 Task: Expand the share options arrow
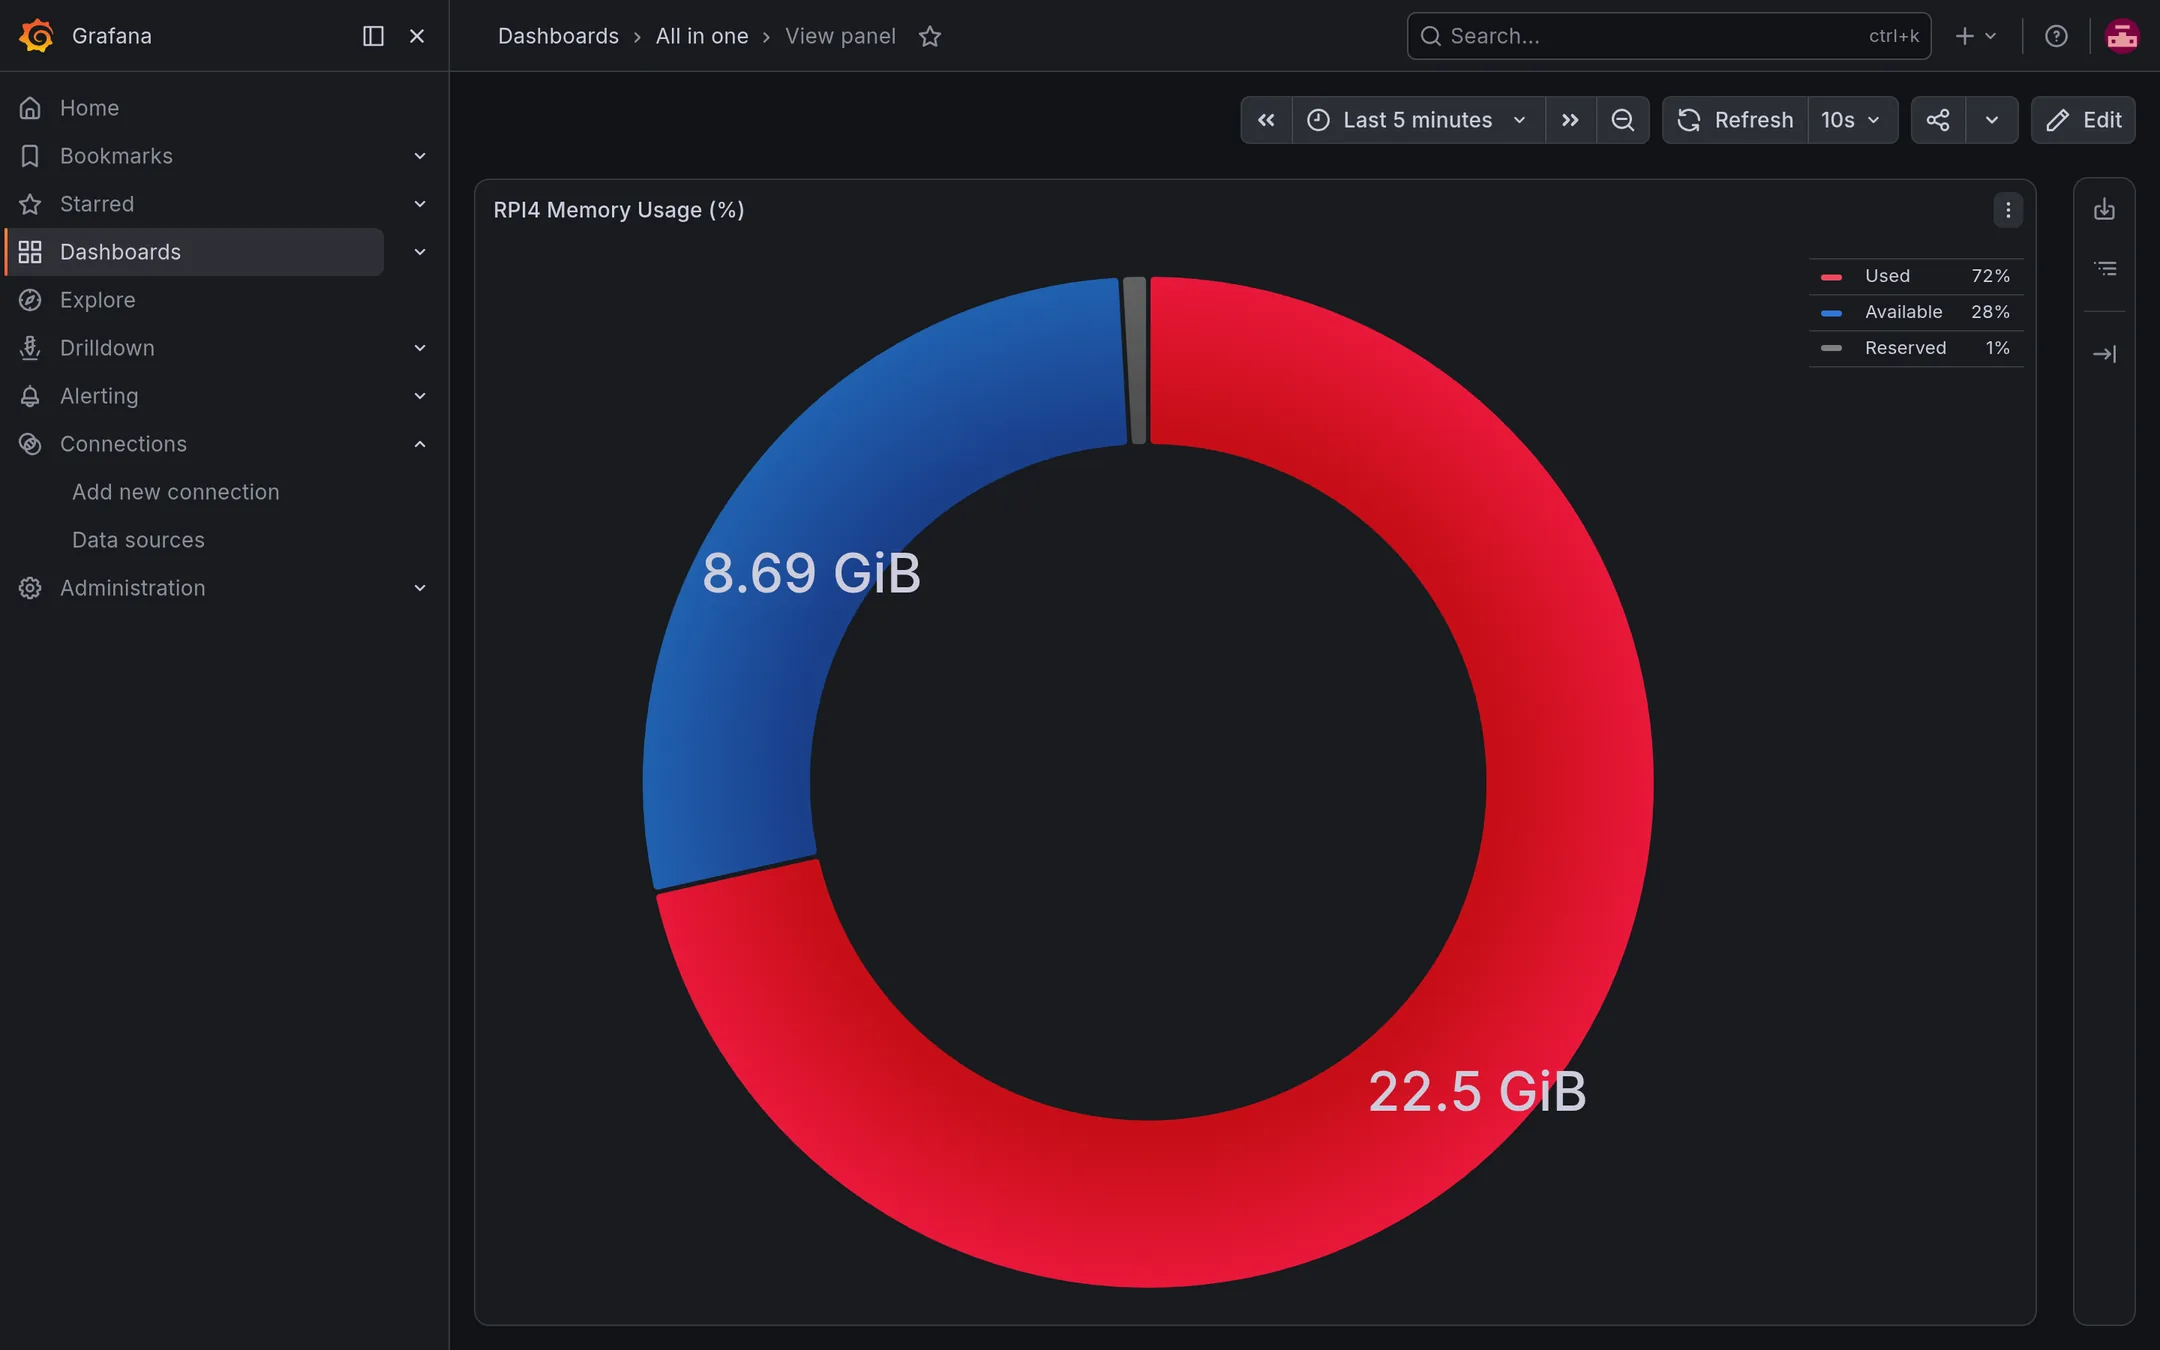(x=1991, y=120)
